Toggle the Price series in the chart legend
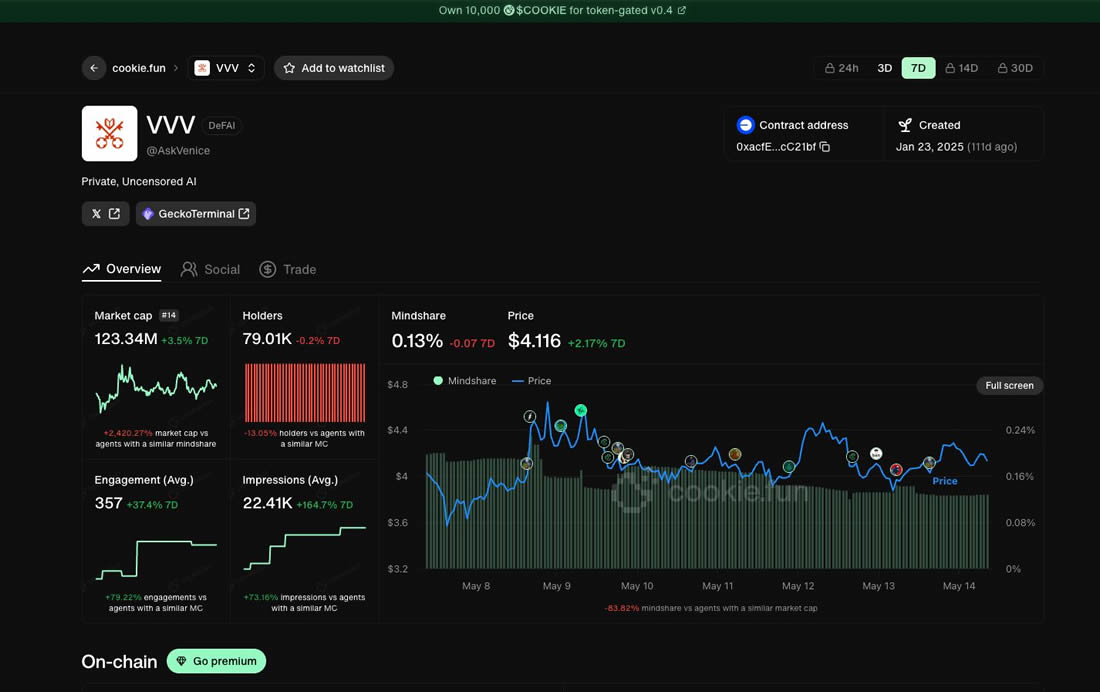This screenshot has height=692, width=1100. coord(532,380)
